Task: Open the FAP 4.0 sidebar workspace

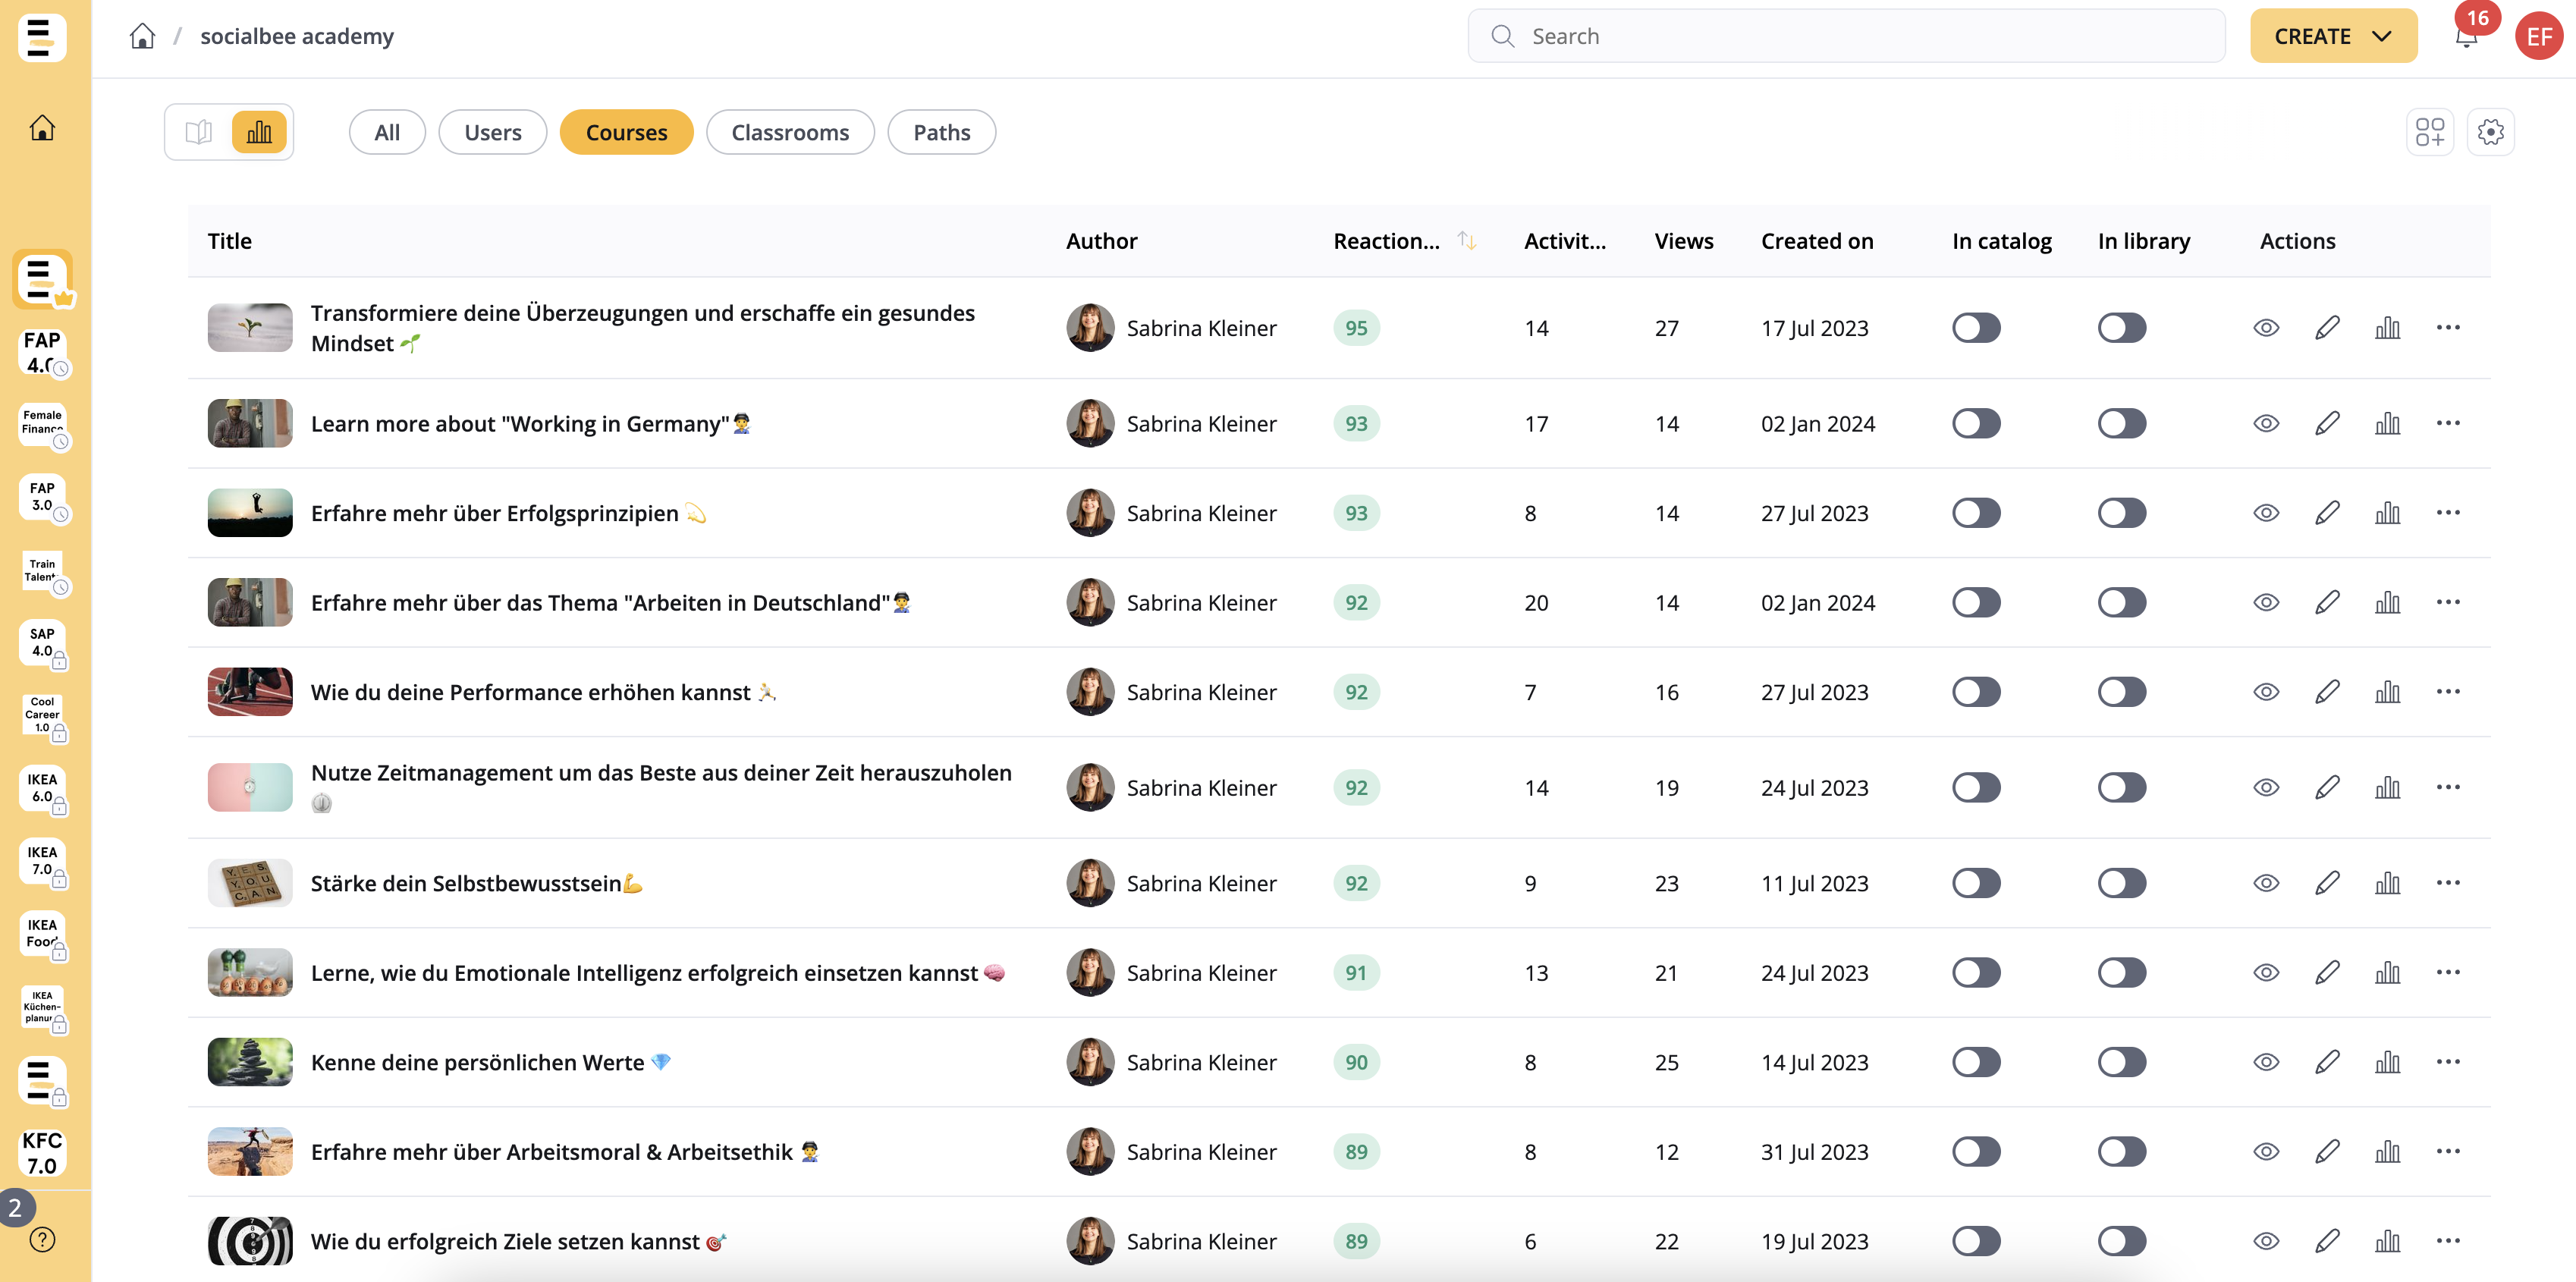Action: pyautogui.click(x=42, y=353)
